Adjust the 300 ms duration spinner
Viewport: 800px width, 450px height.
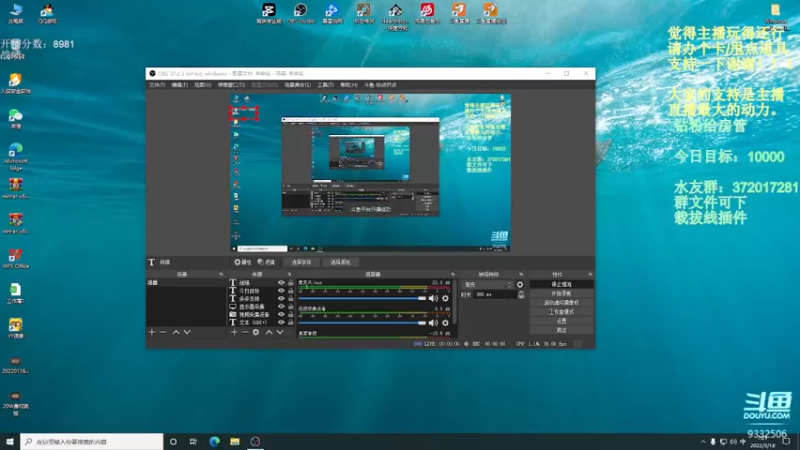pyautogui.click(x=521, y=294)
